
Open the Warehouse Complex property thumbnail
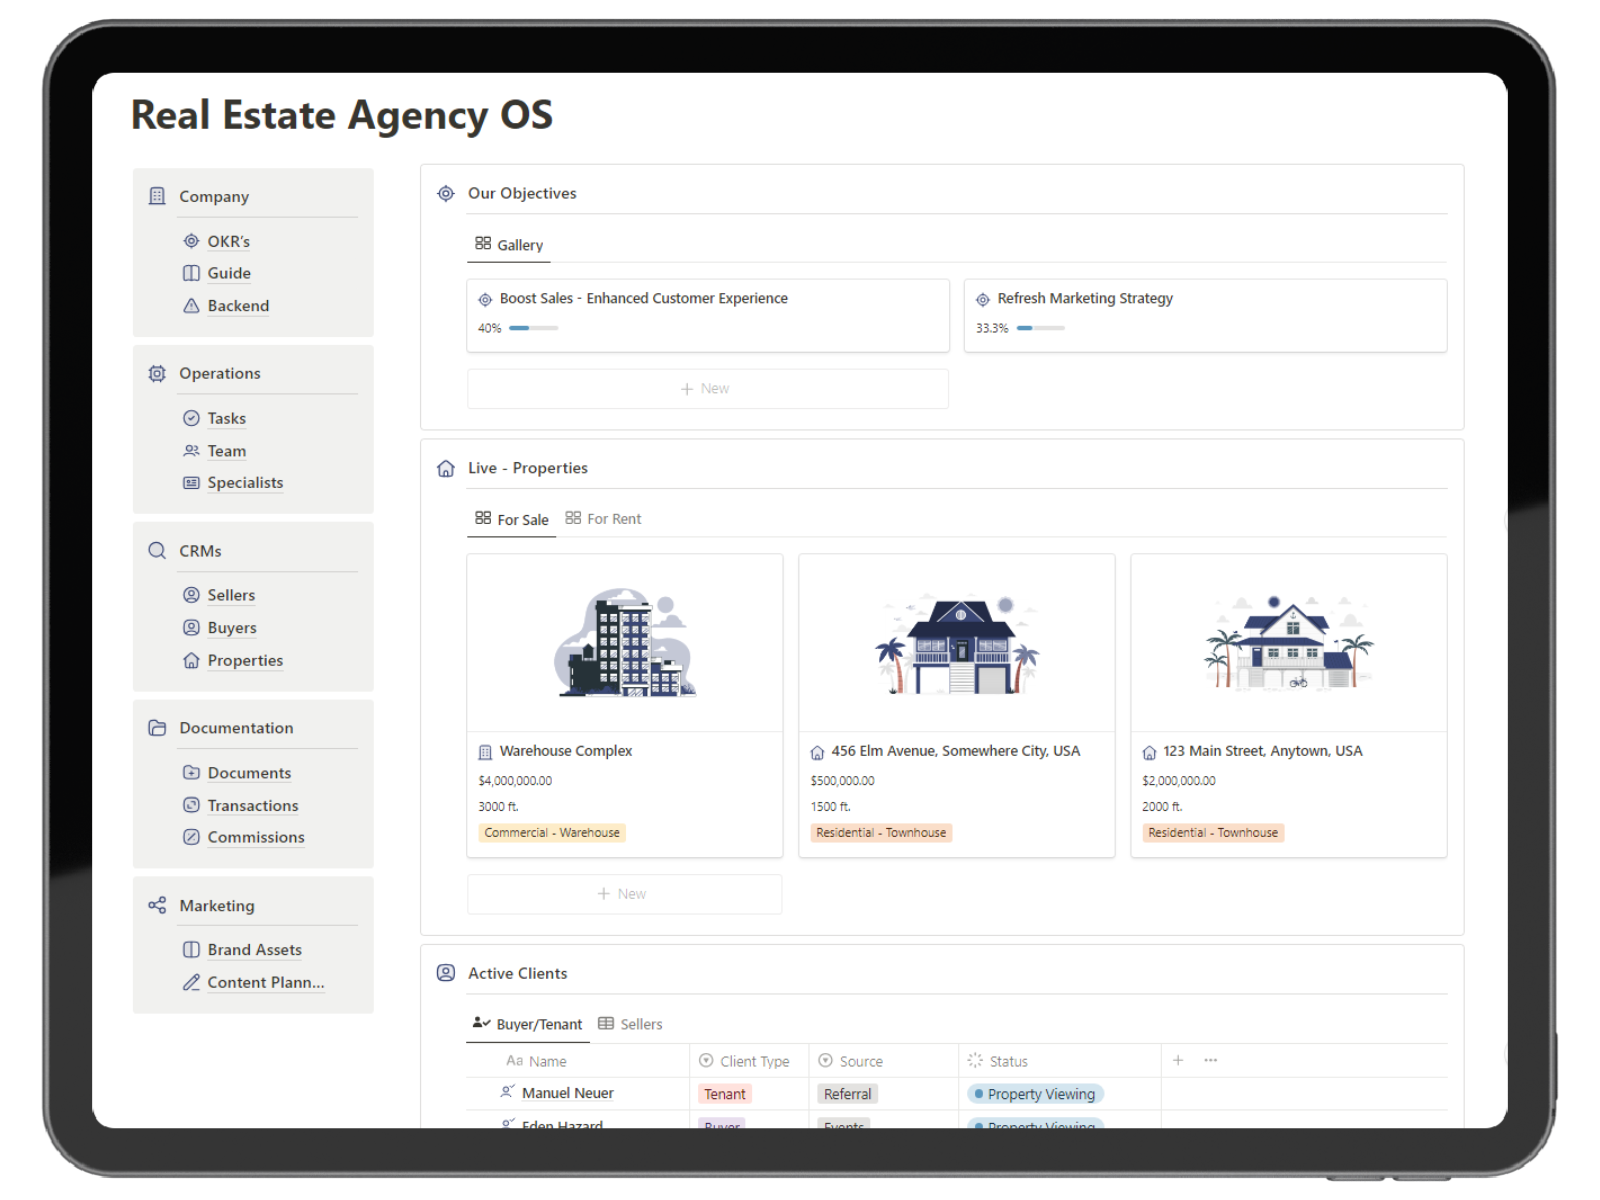(624, 643)
